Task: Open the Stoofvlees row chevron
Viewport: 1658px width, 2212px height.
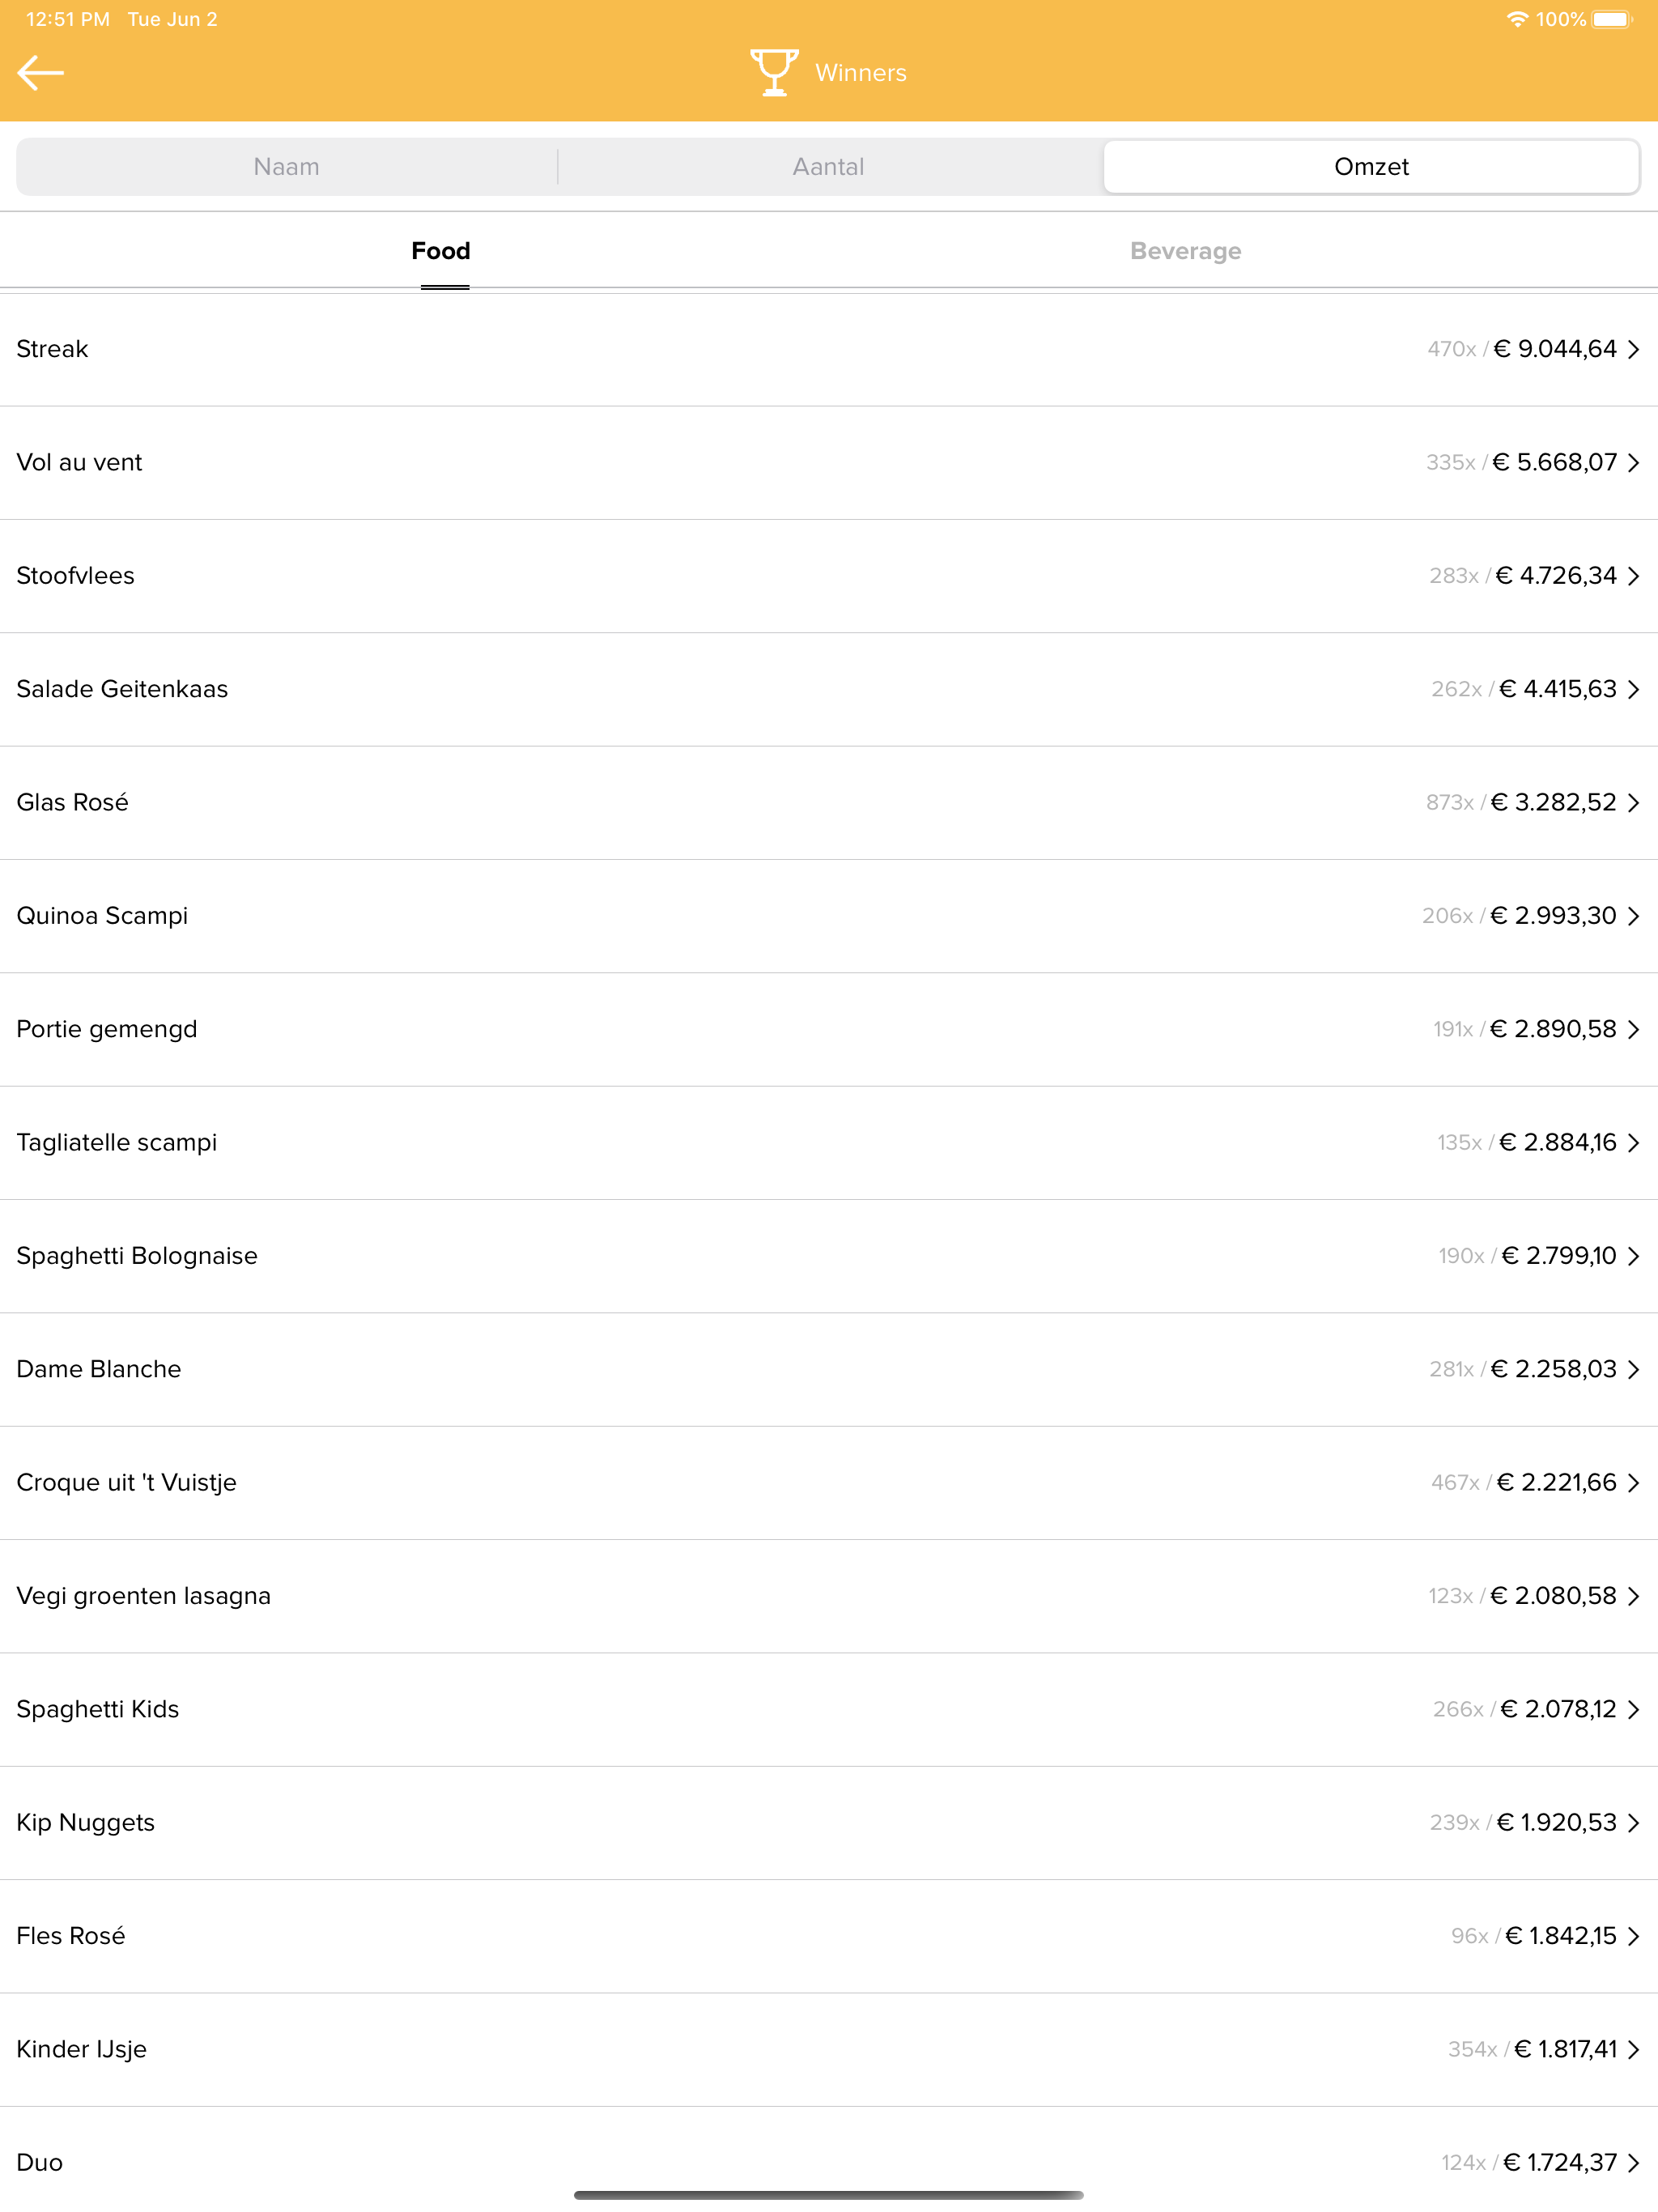Action: [1633, 576]
